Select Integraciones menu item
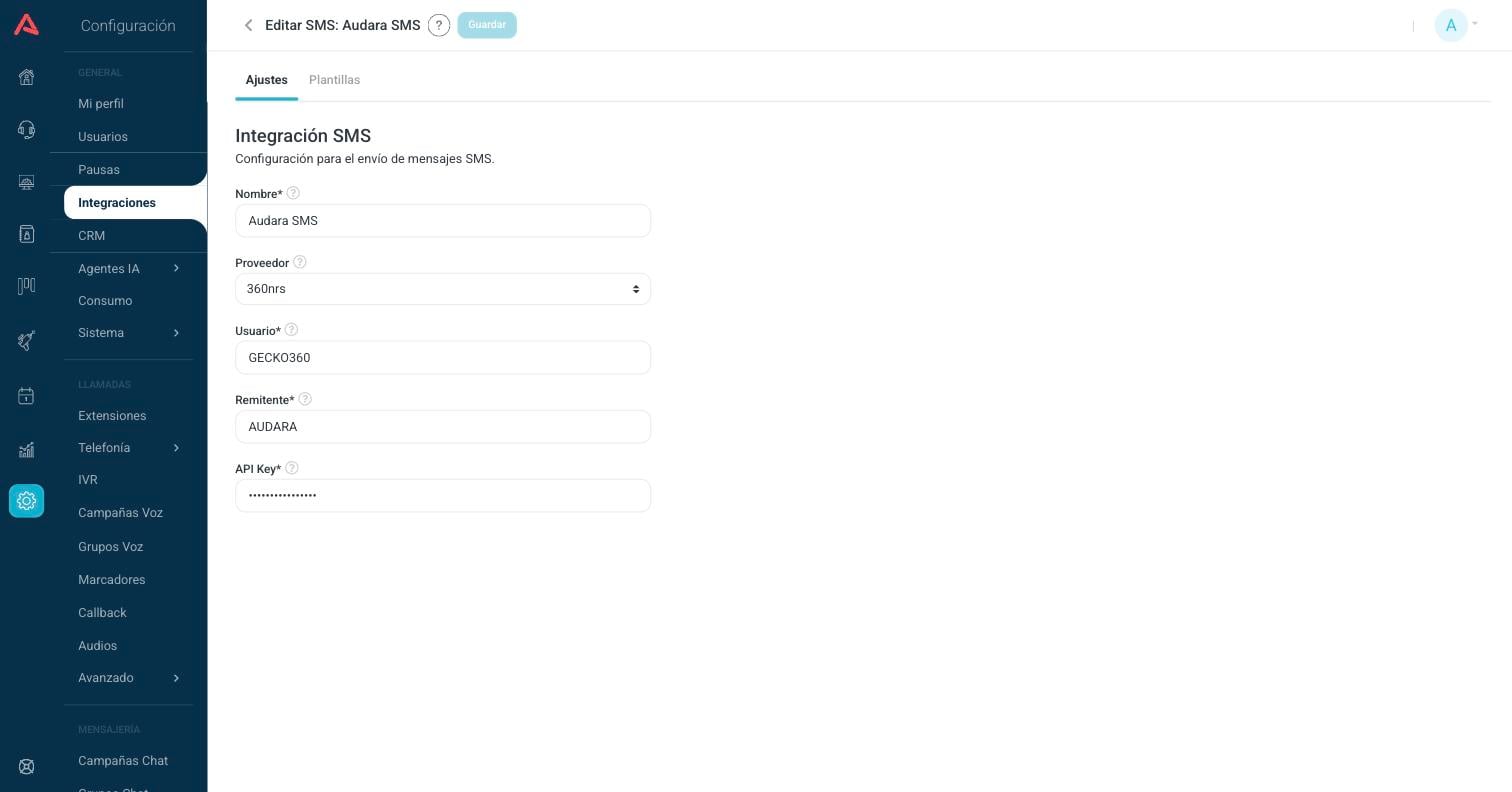 (x=135, y=203)
